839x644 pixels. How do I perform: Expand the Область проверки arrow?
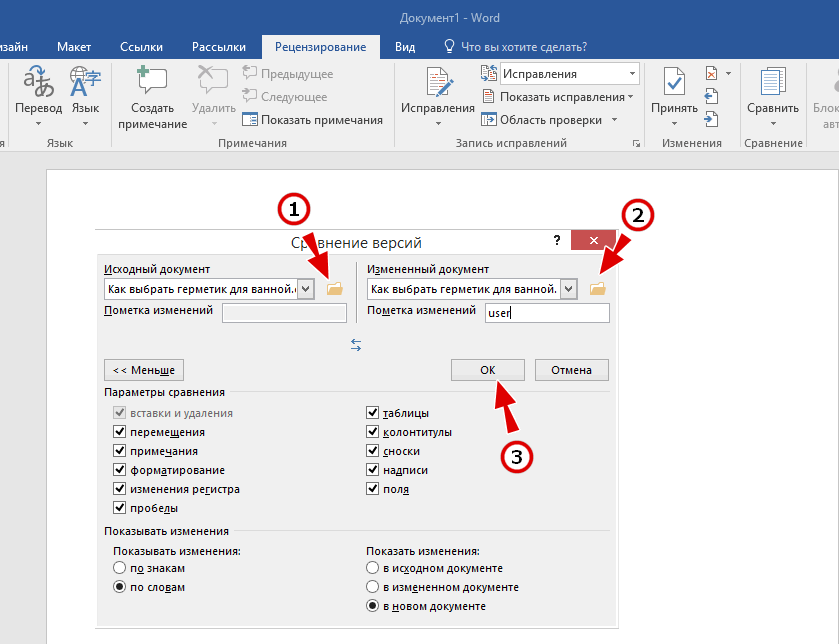(614, 120)
